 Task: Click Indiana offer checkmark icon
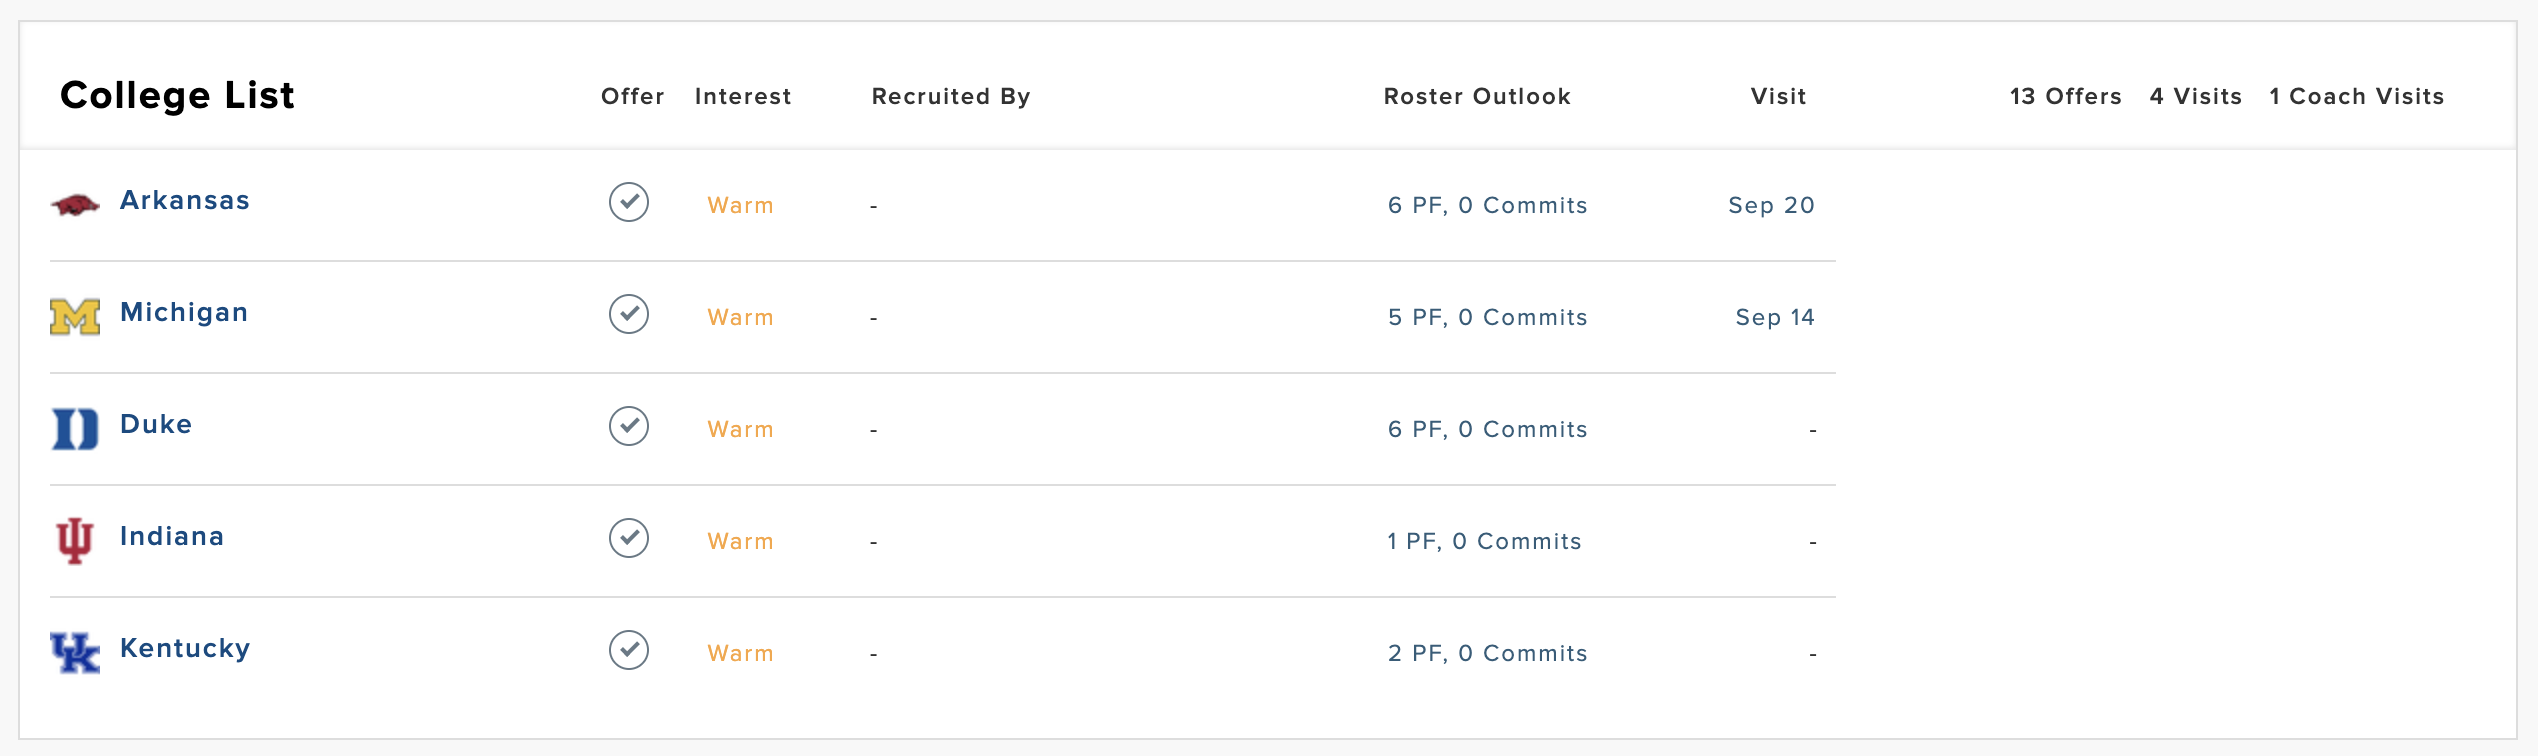(629, 538)
